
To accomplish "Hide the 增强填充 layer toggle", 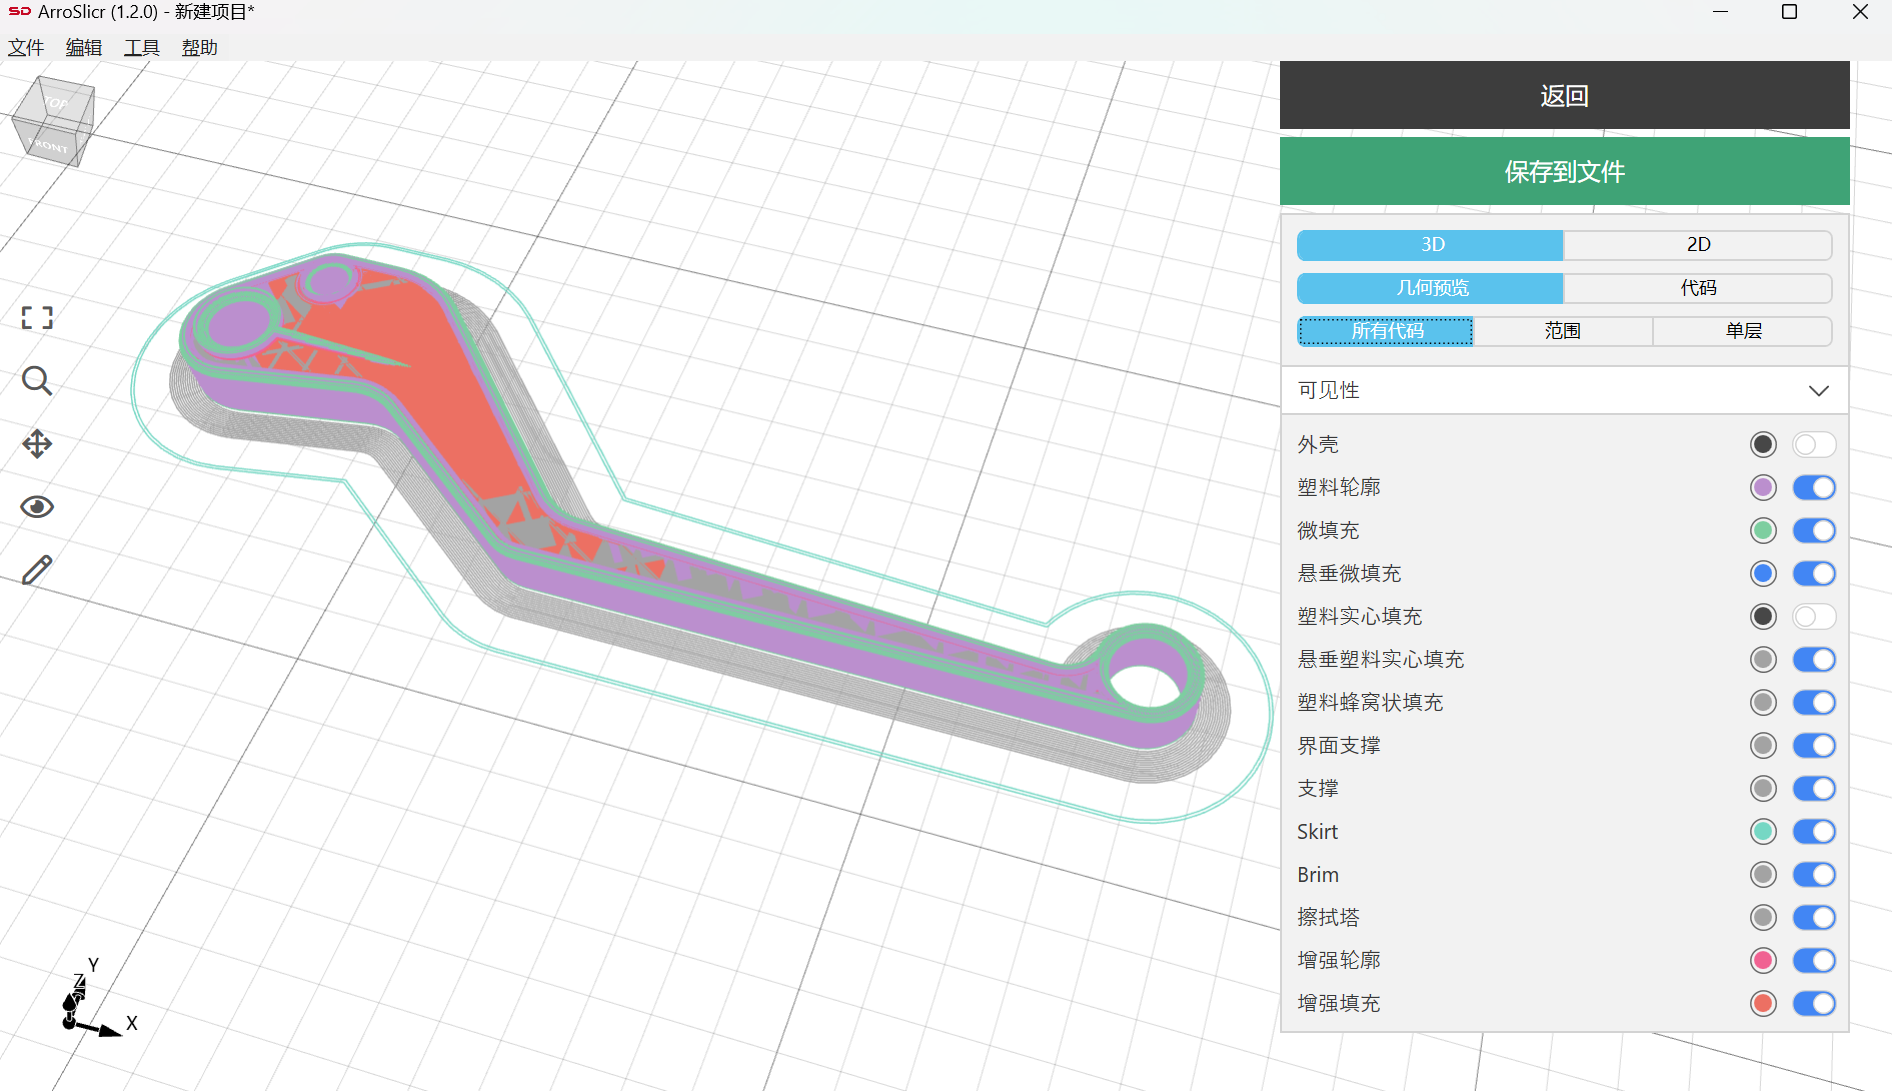I will tap(1813, 1004).
